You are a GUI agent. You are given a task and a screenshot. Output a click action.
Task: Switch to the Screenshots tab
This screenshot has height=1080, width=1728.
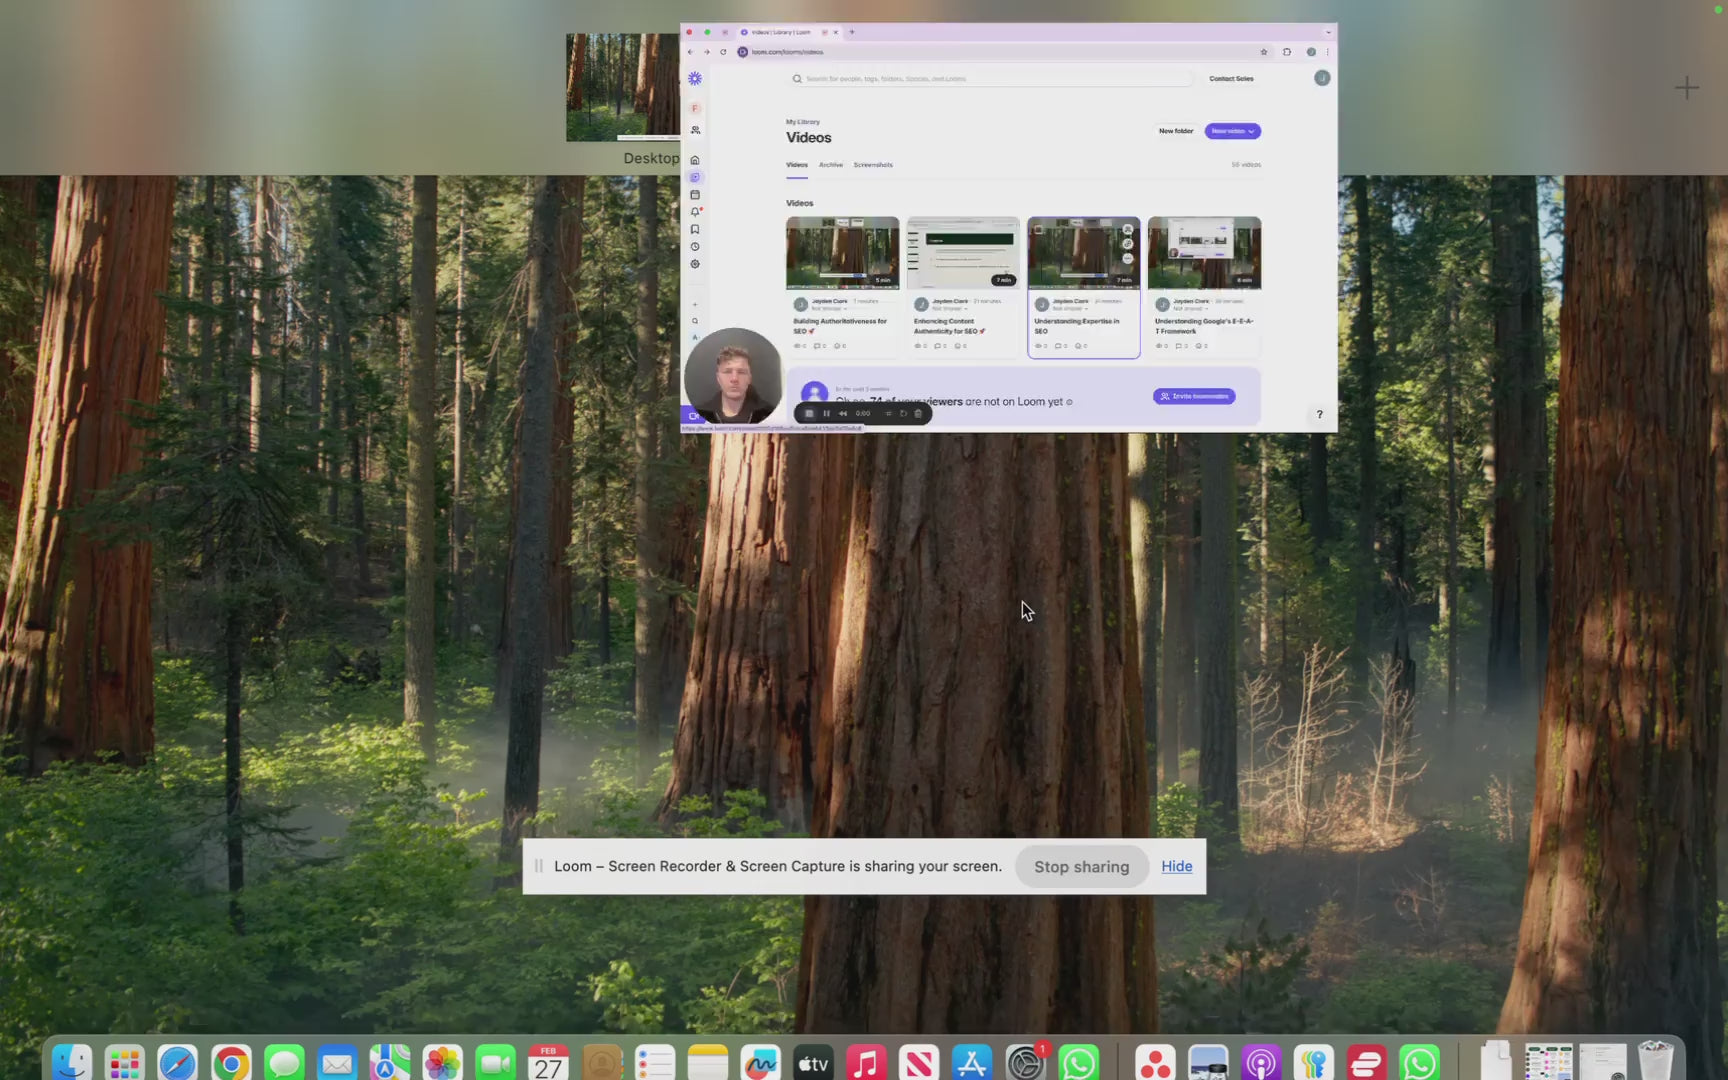point(873,165)
